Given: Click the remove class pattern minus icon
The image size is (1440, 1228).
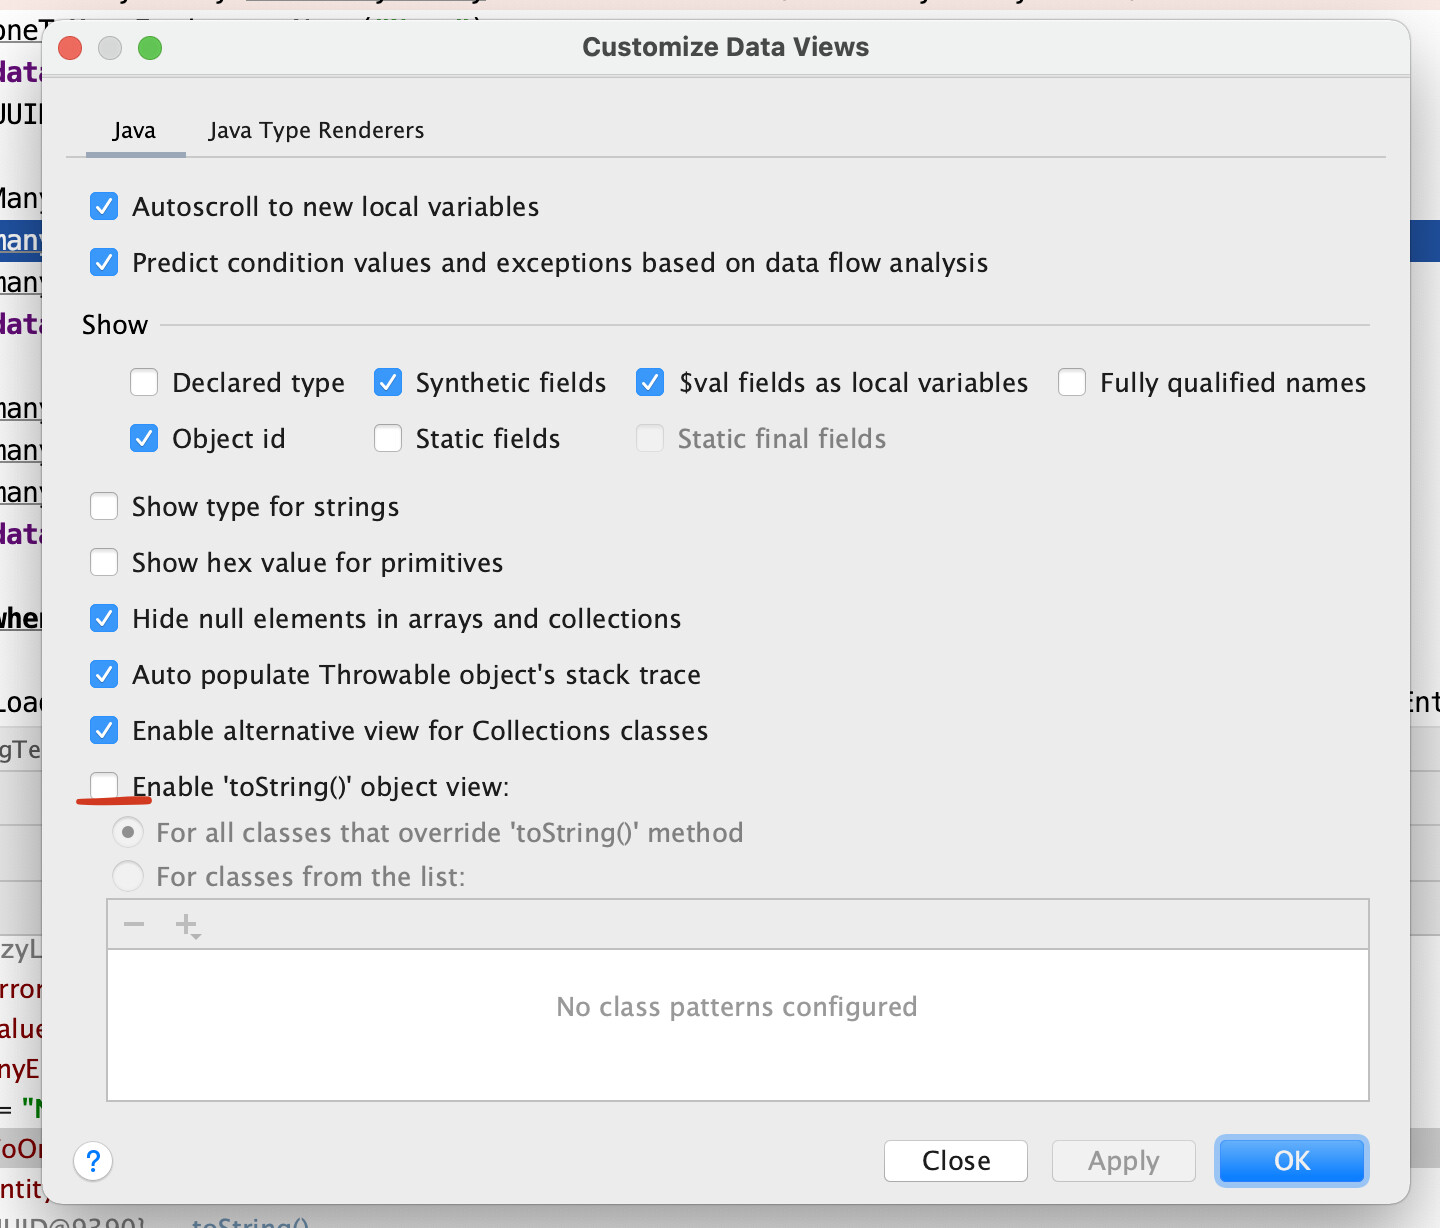Looking at the screenshot, I should coord(134,925).
